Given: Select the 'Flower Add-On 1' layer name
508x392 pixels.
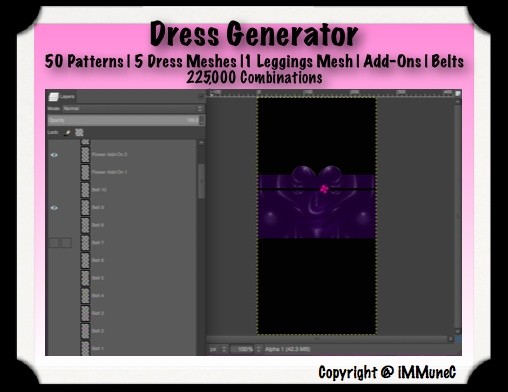Looking at the screenshot, I should point(109,172).
